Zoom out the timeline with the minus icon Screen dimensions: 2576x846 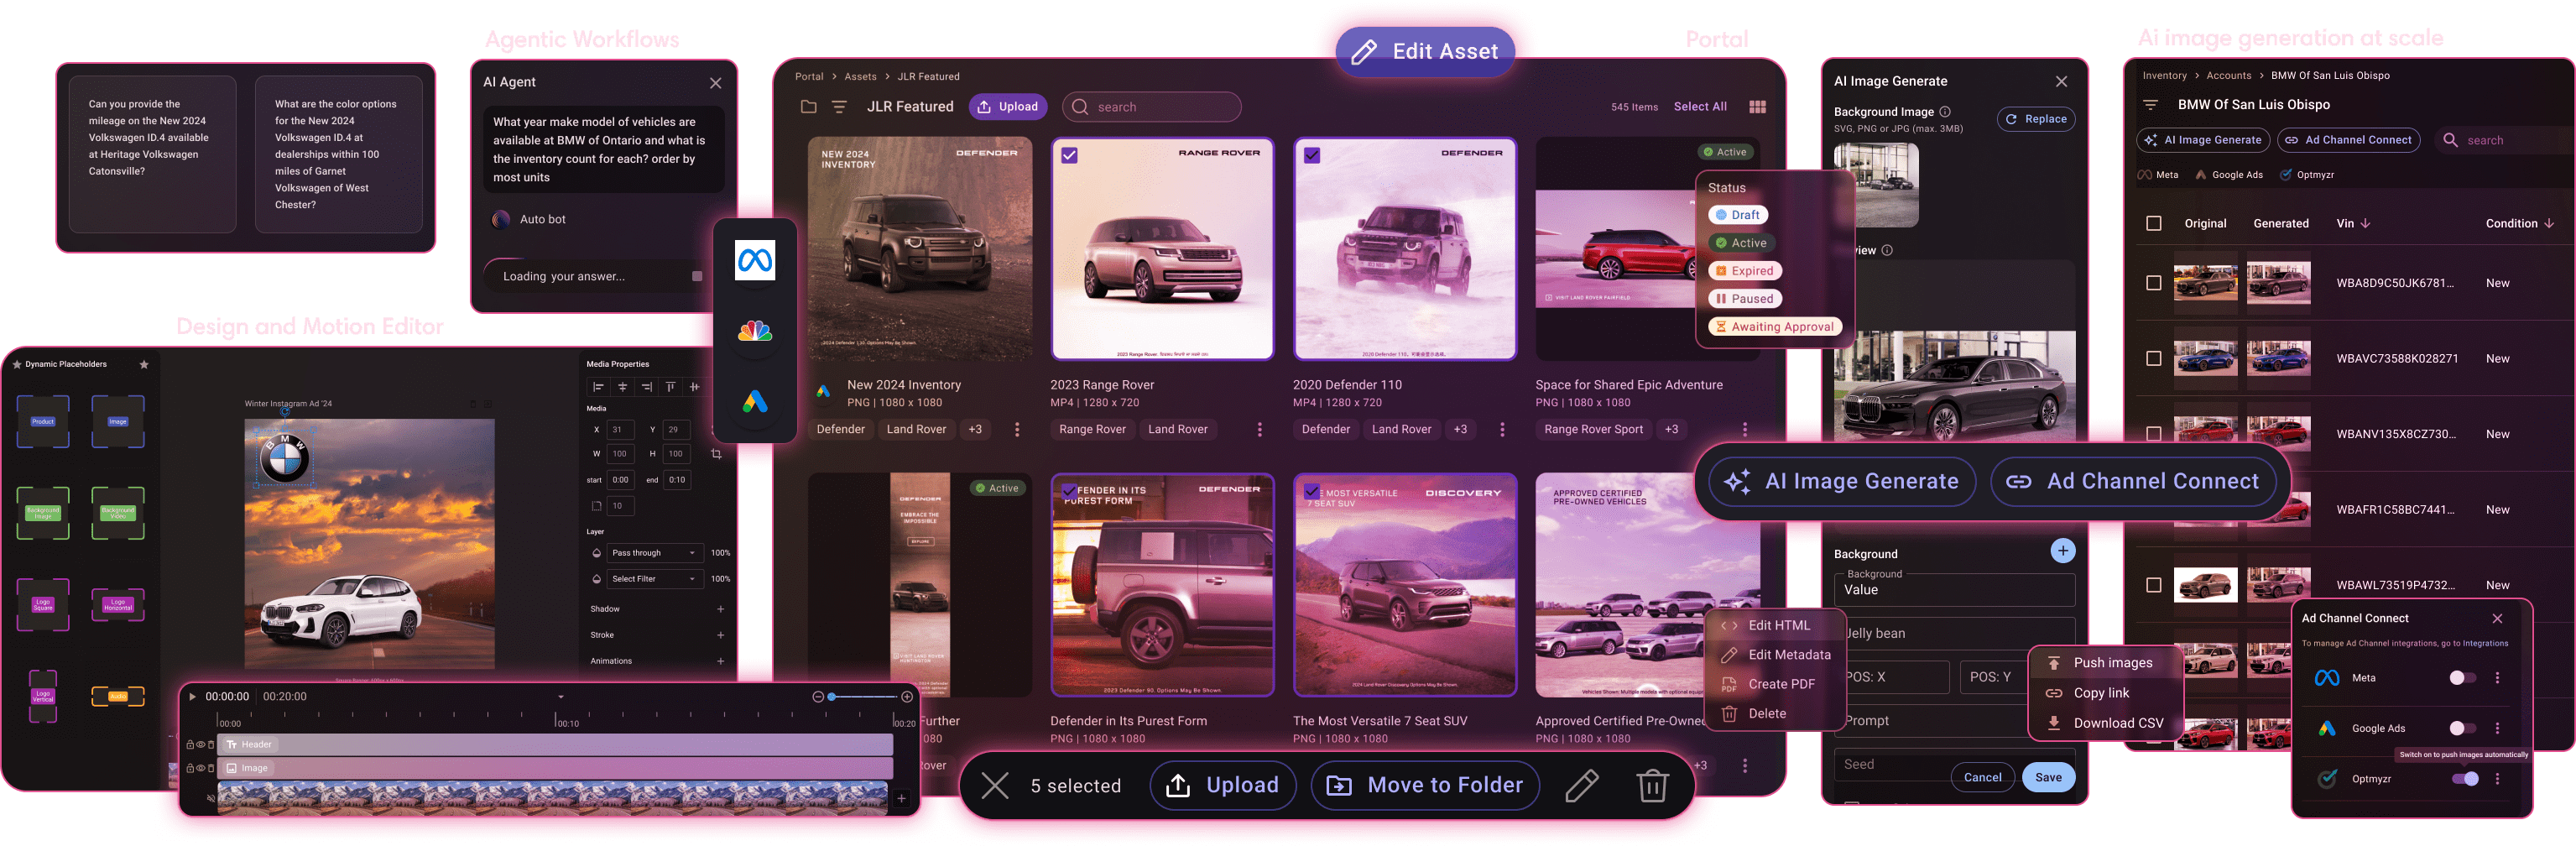point(818,697)
